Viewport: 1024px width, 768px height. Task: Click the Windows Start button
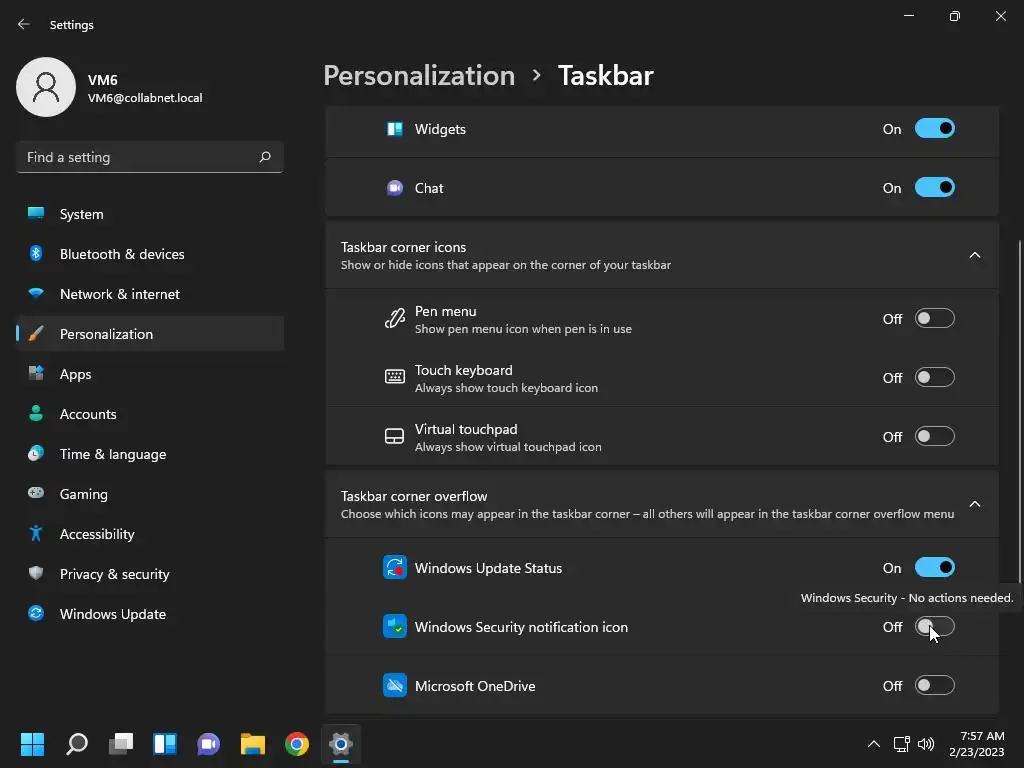32,743
